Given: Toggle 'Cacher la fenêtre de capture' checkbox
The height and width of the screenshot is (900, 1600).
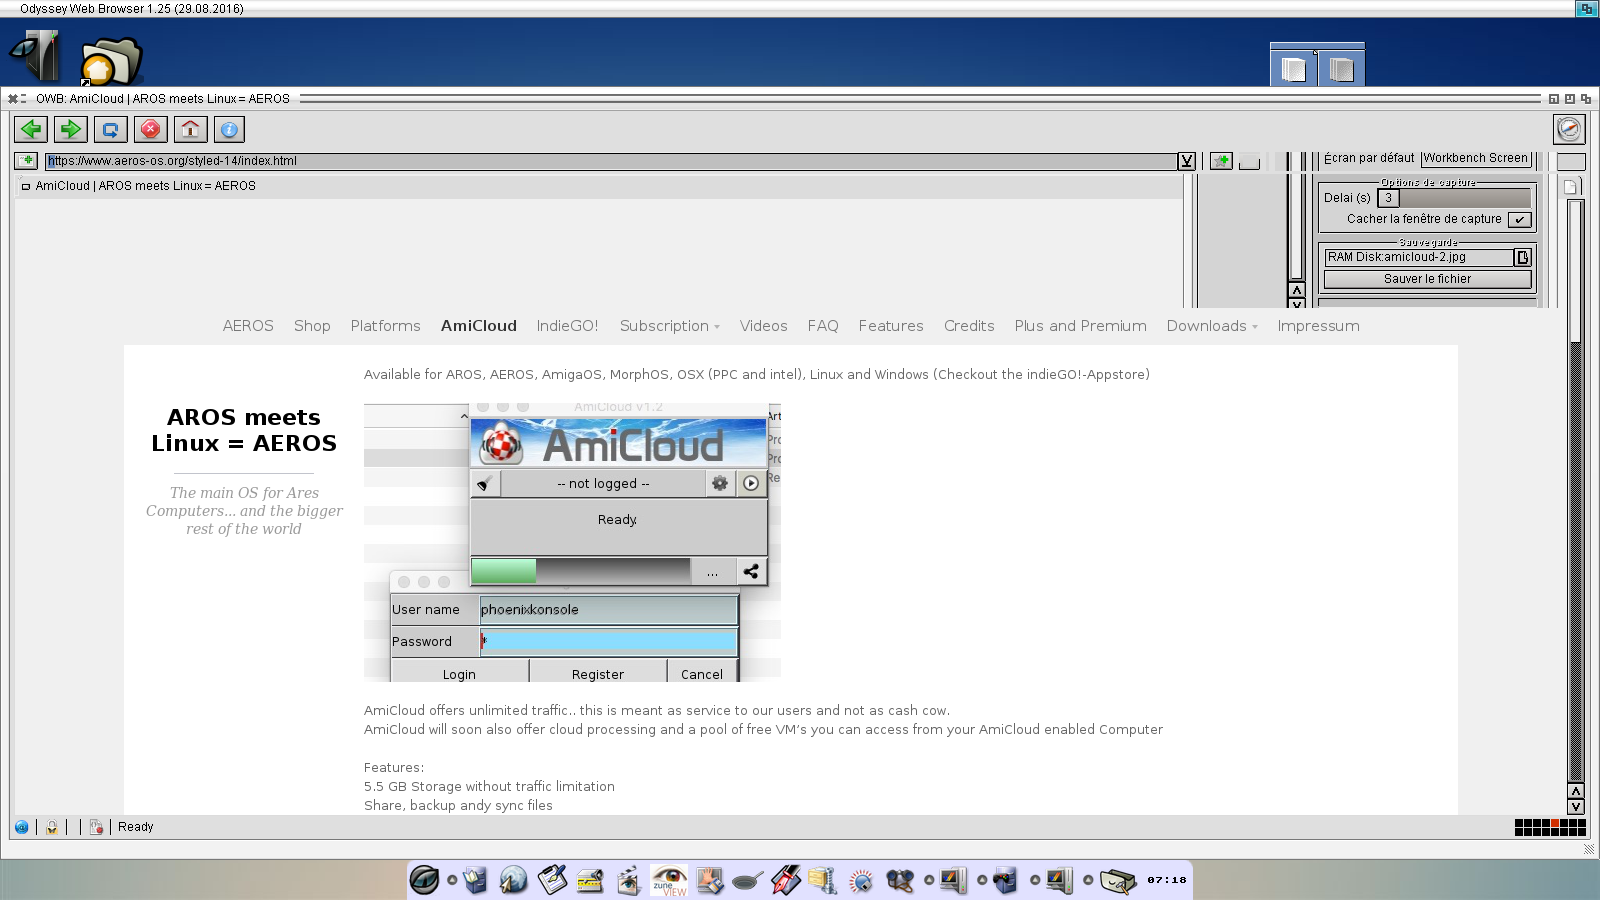Looking at the screenshot, I should 1519,220.
